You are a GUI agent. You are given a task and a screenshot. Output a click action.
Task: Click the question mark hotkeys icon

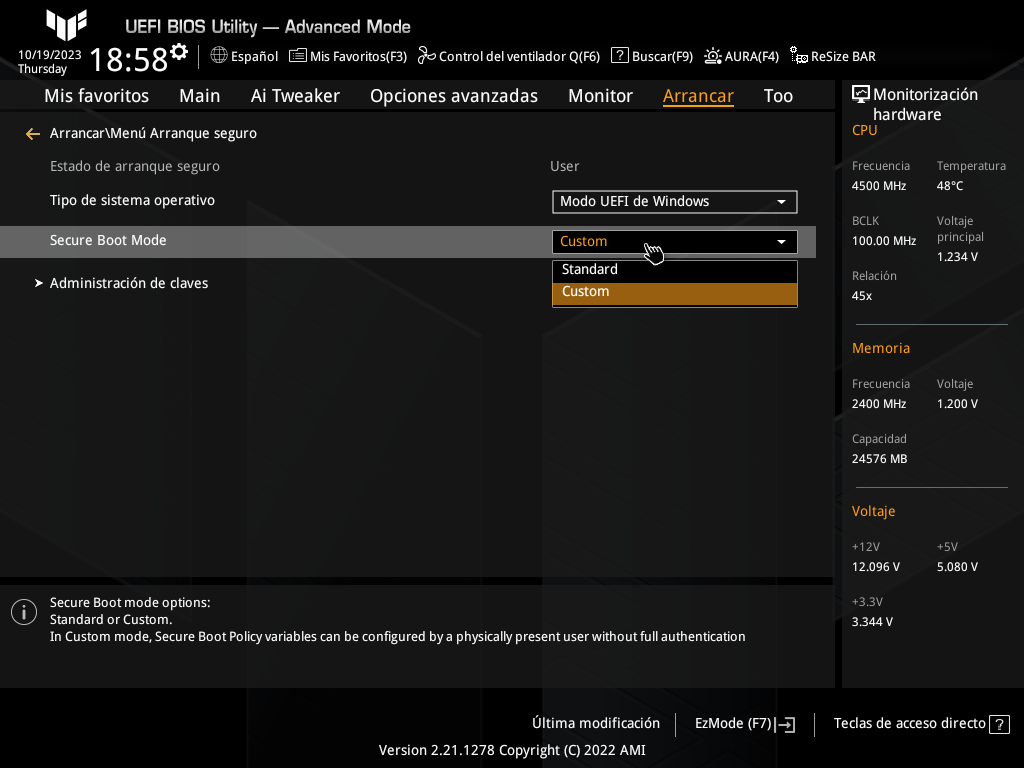pyautogui.click(x=998, y=724)
